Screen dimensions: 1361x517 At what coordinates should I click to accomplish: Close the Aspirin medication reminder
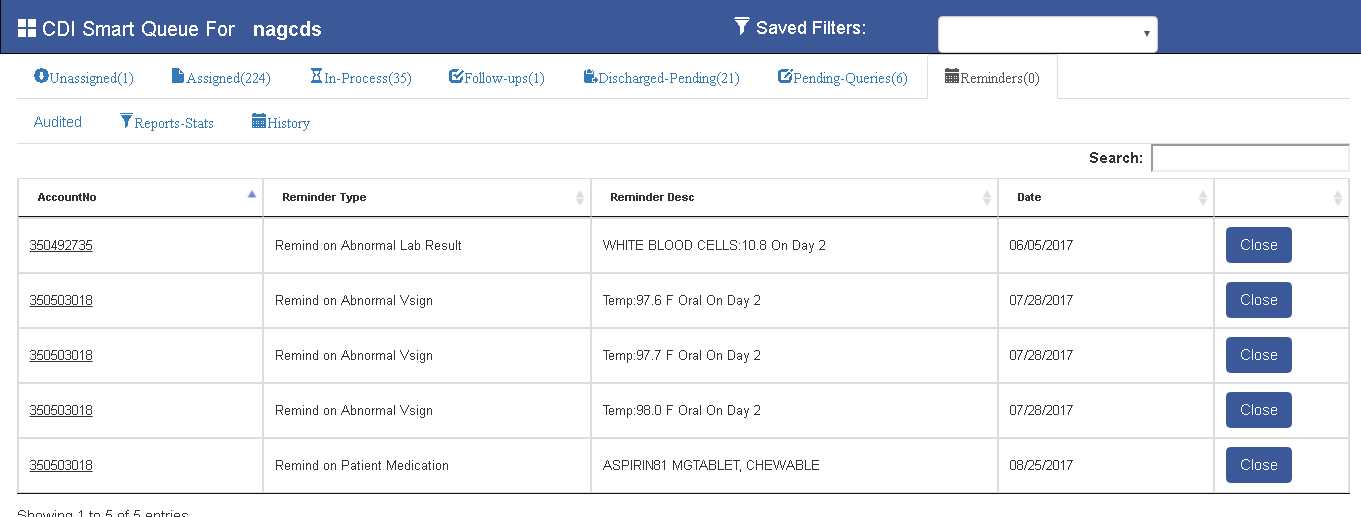pos(1258,465)
